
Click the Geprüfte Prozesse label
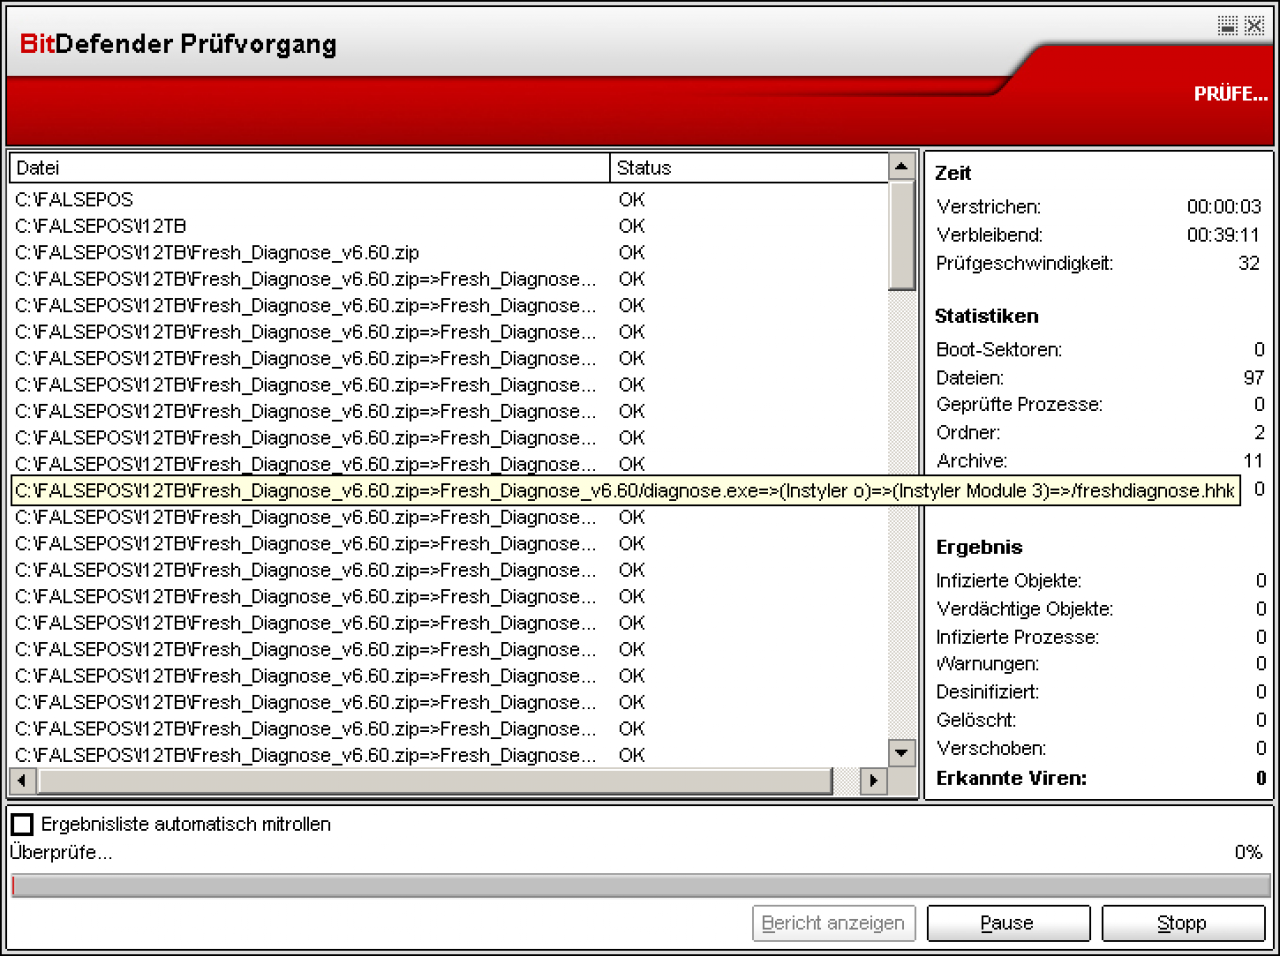[1019, 405]
